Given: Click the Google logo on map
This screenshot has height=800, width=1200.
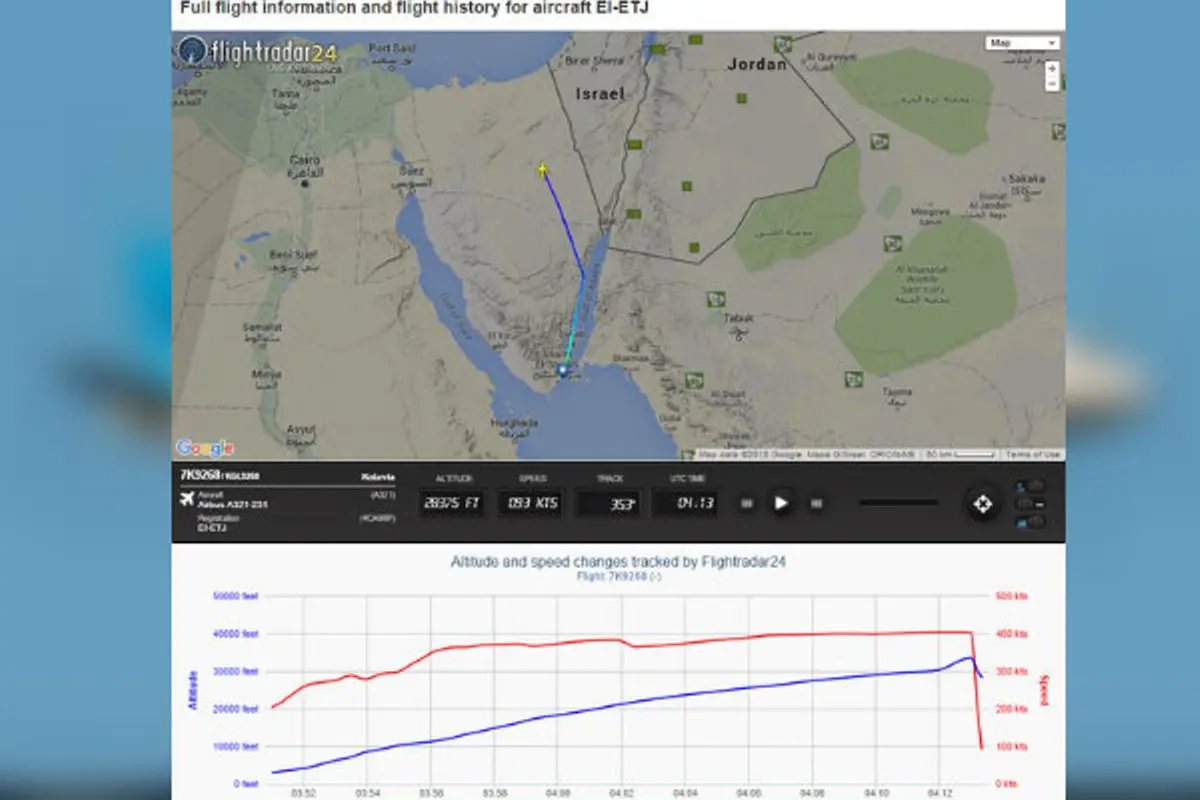Looking at the screenshot, I should click(204, 448).
